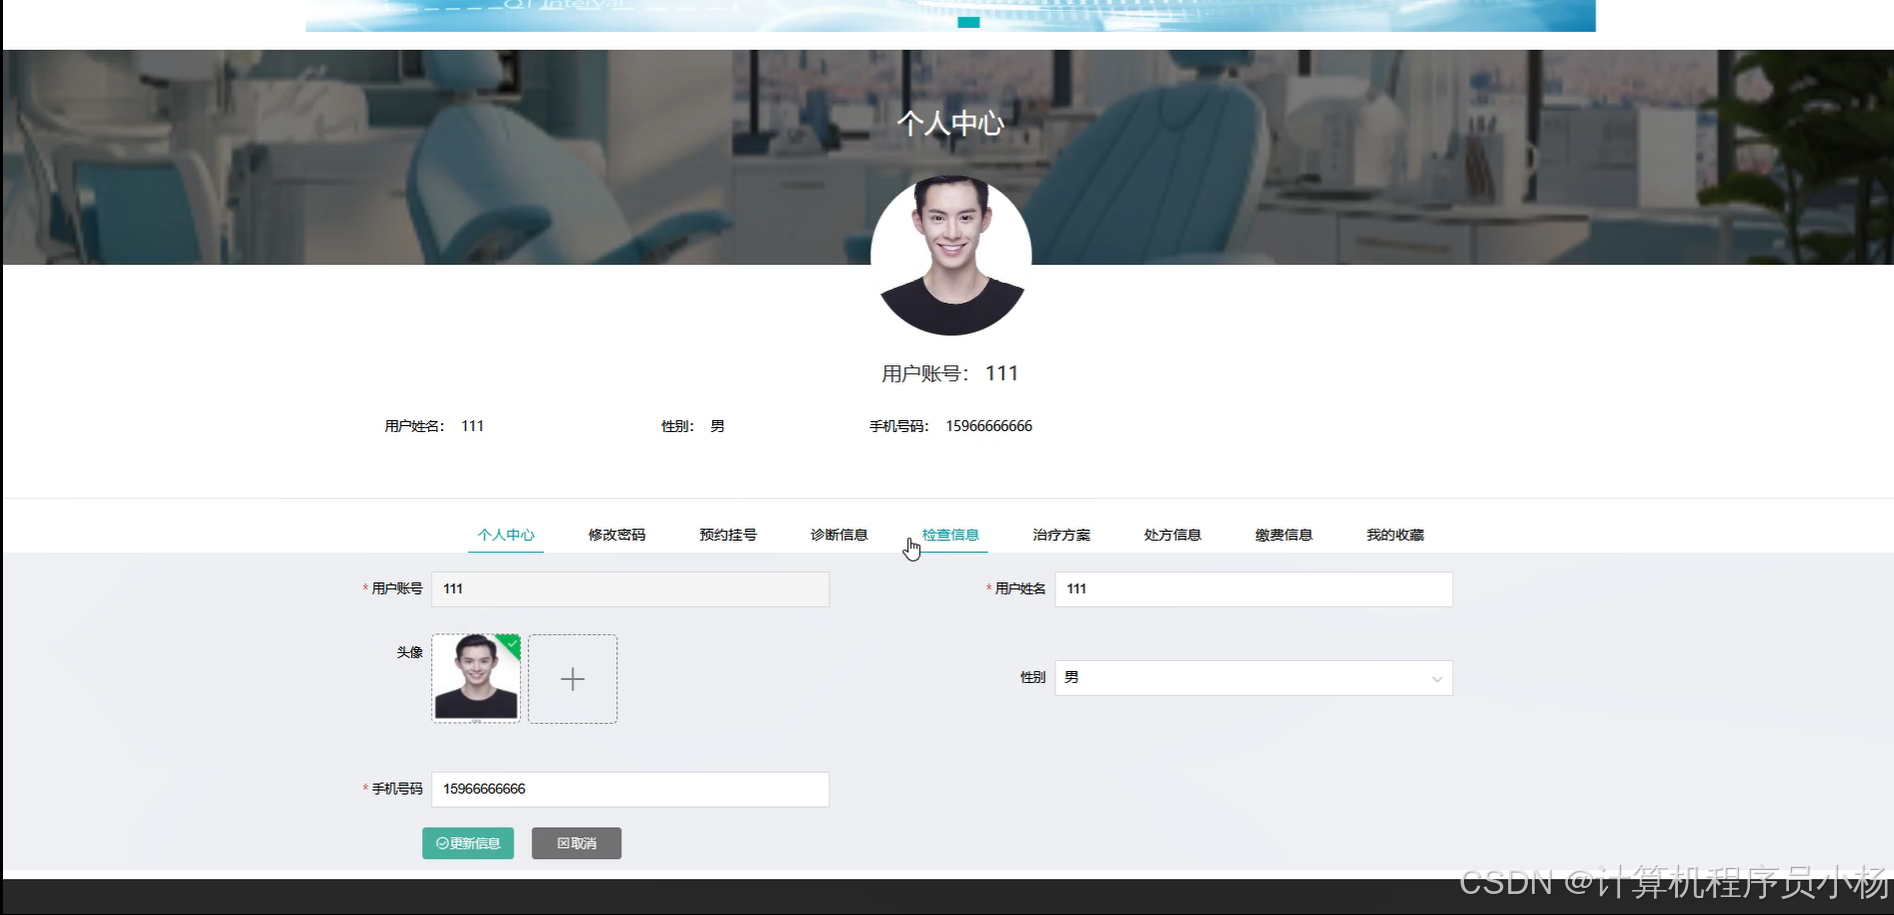This screenshot has height=915, width=1894.
Task: Add a new avatar with the plus box
Action: pyautogui.click(x=573, y=679)
